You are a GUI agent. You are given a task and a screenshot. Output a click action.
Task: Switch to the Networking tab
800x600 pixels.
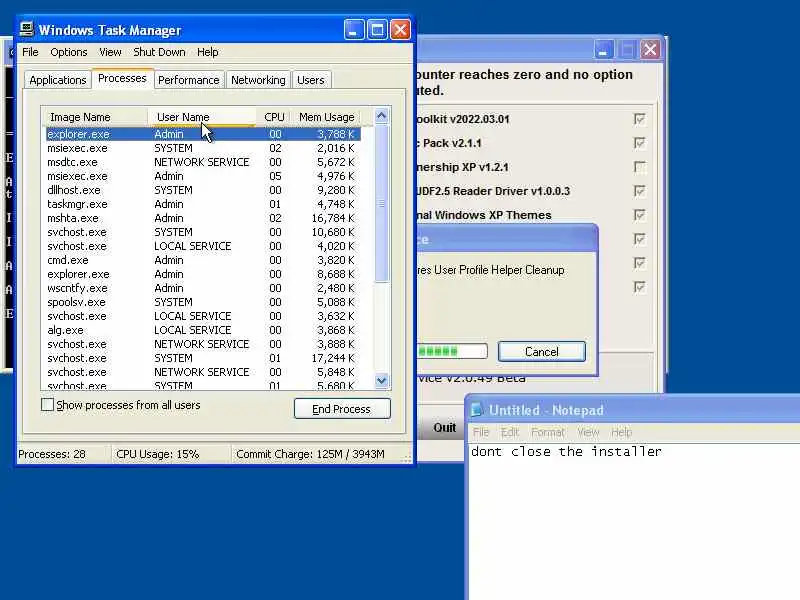258,80
